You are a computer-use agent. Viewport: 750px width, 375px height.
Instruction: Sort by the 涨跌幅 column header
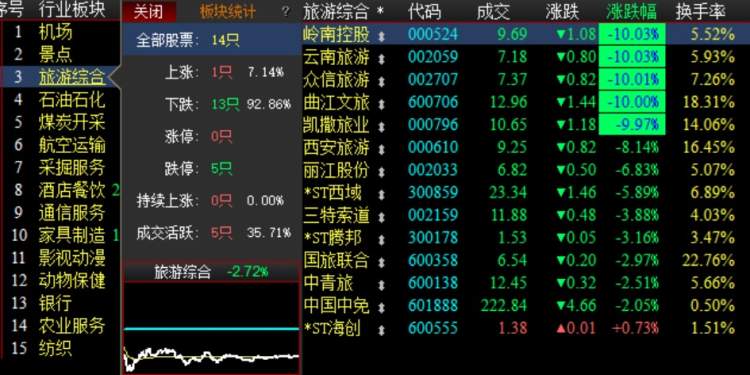631,11
